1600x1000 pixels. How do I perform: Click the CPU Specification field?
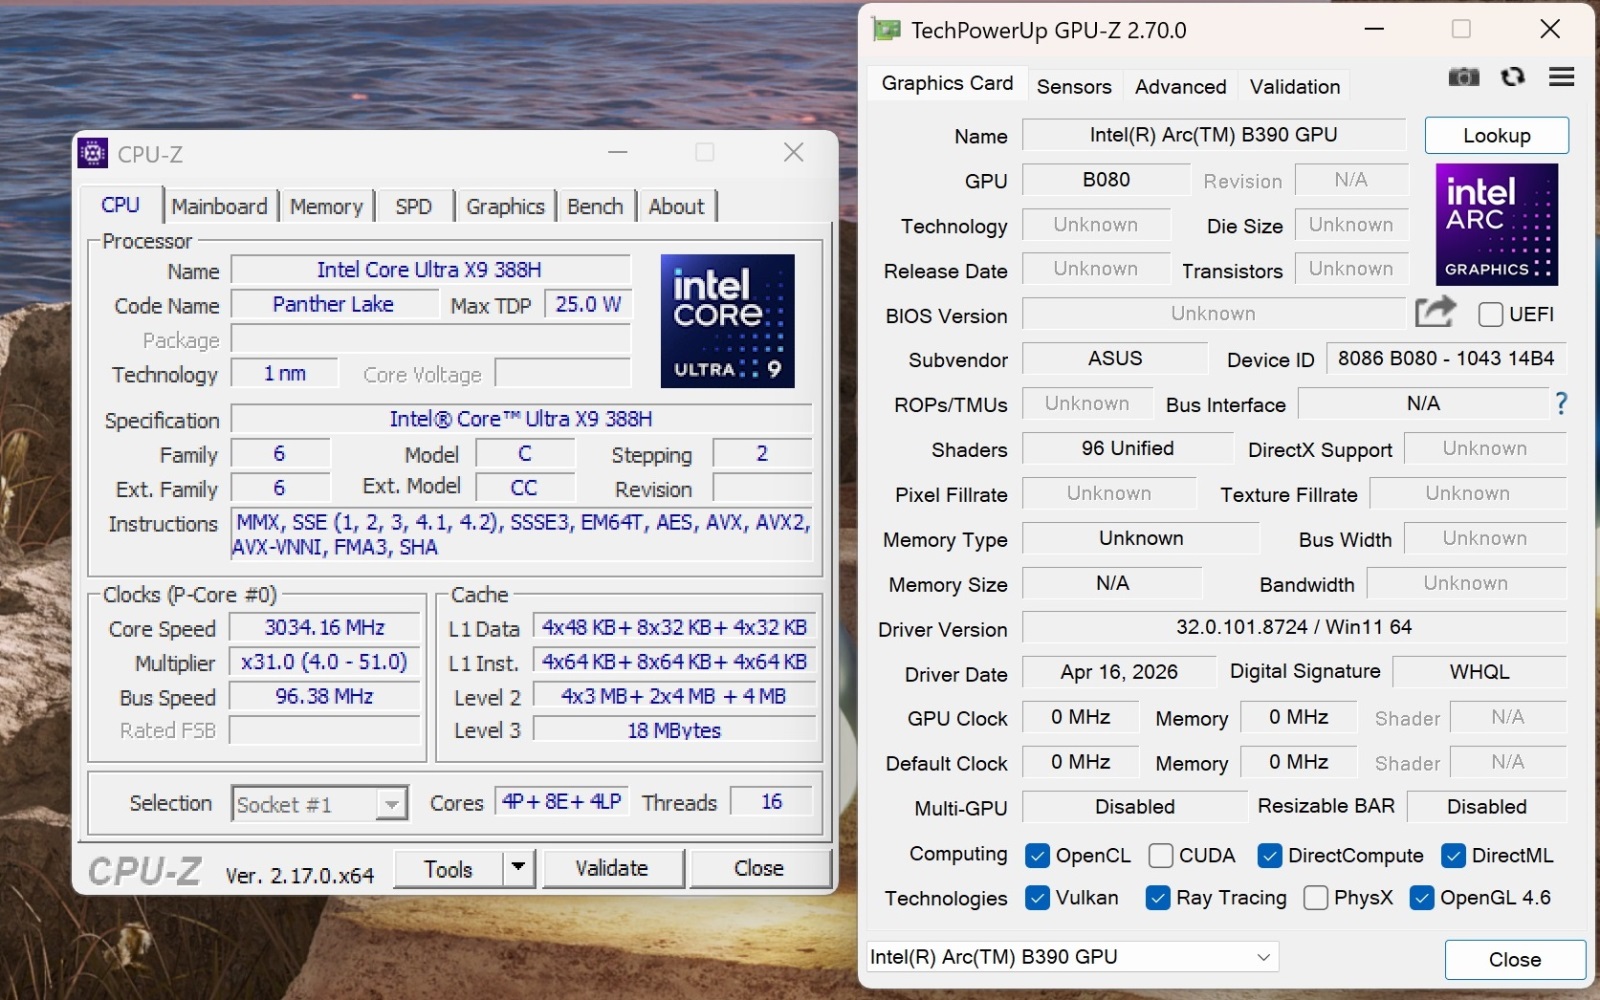(x=522, y=419)
